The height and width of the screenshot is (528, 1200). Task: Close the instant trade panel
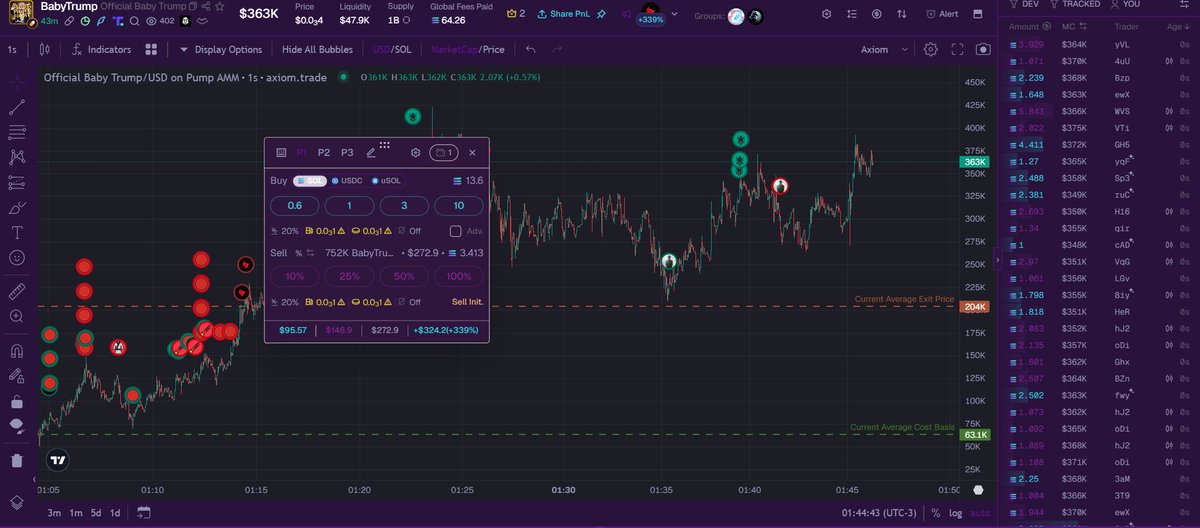pyautogui.click(x=472, y=153)
